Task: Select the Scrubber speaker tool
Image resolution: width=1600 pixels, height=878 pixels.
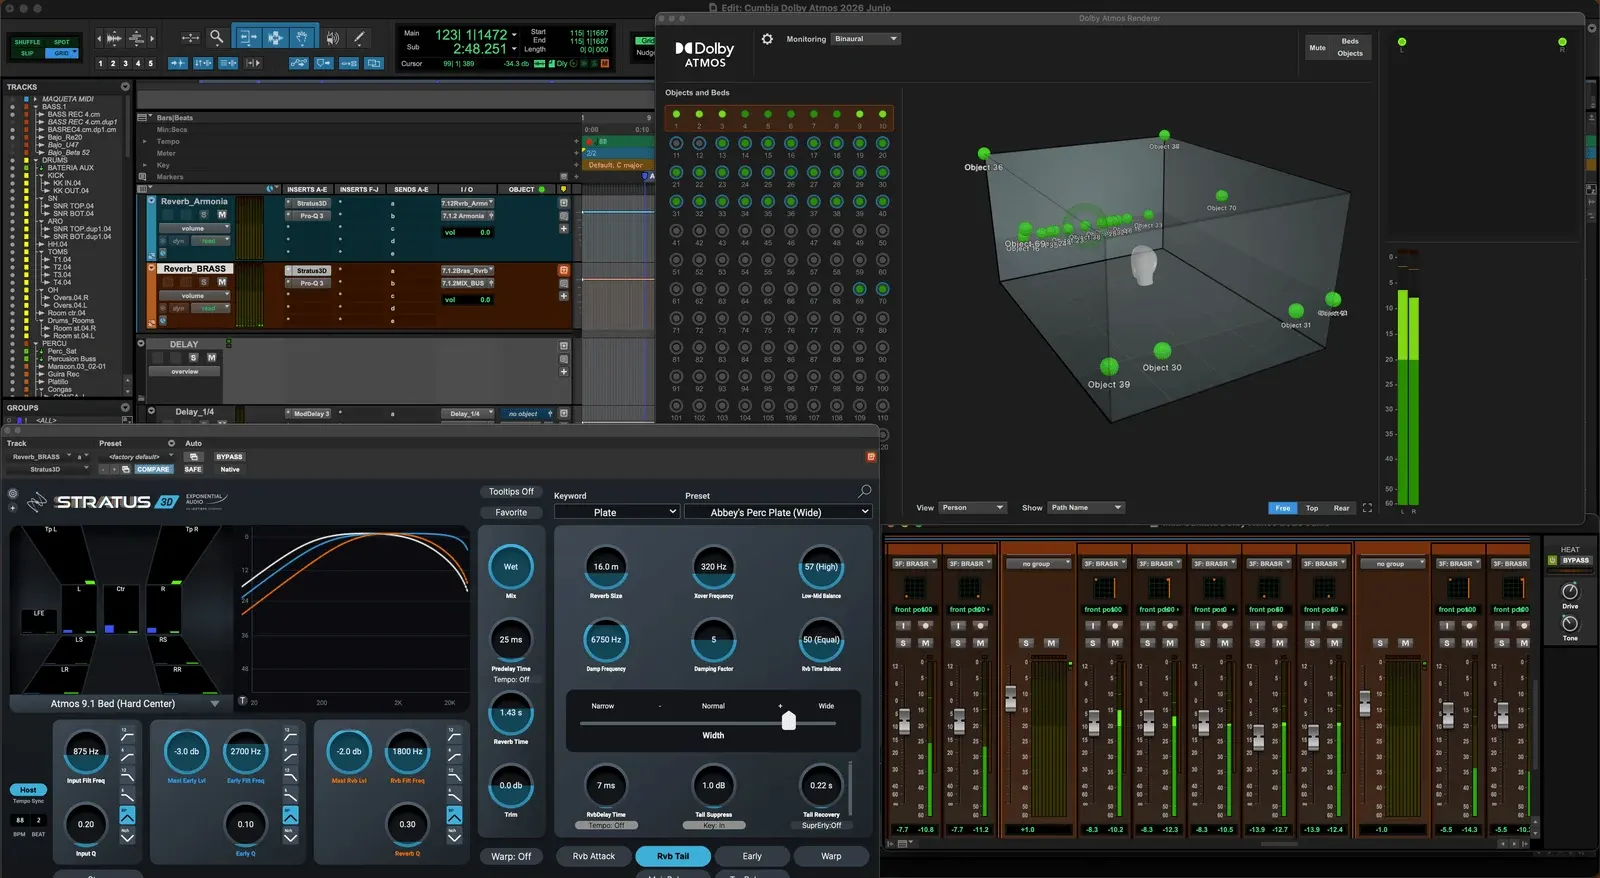Action: coord(332,38)
